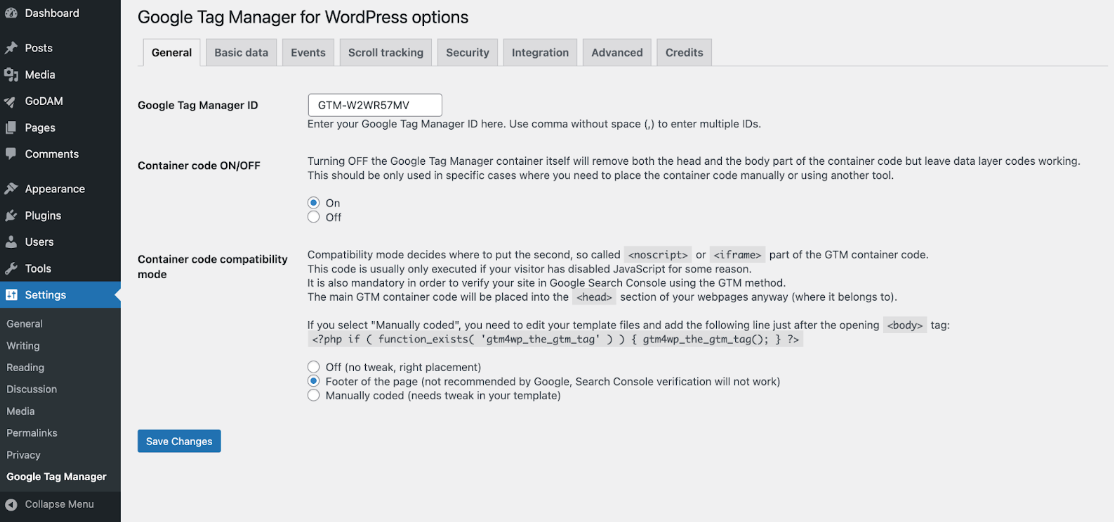The height and width of the screenshot is (522, 1114).
Task: Select the container code Off radio button
Action: click(314, 217)
